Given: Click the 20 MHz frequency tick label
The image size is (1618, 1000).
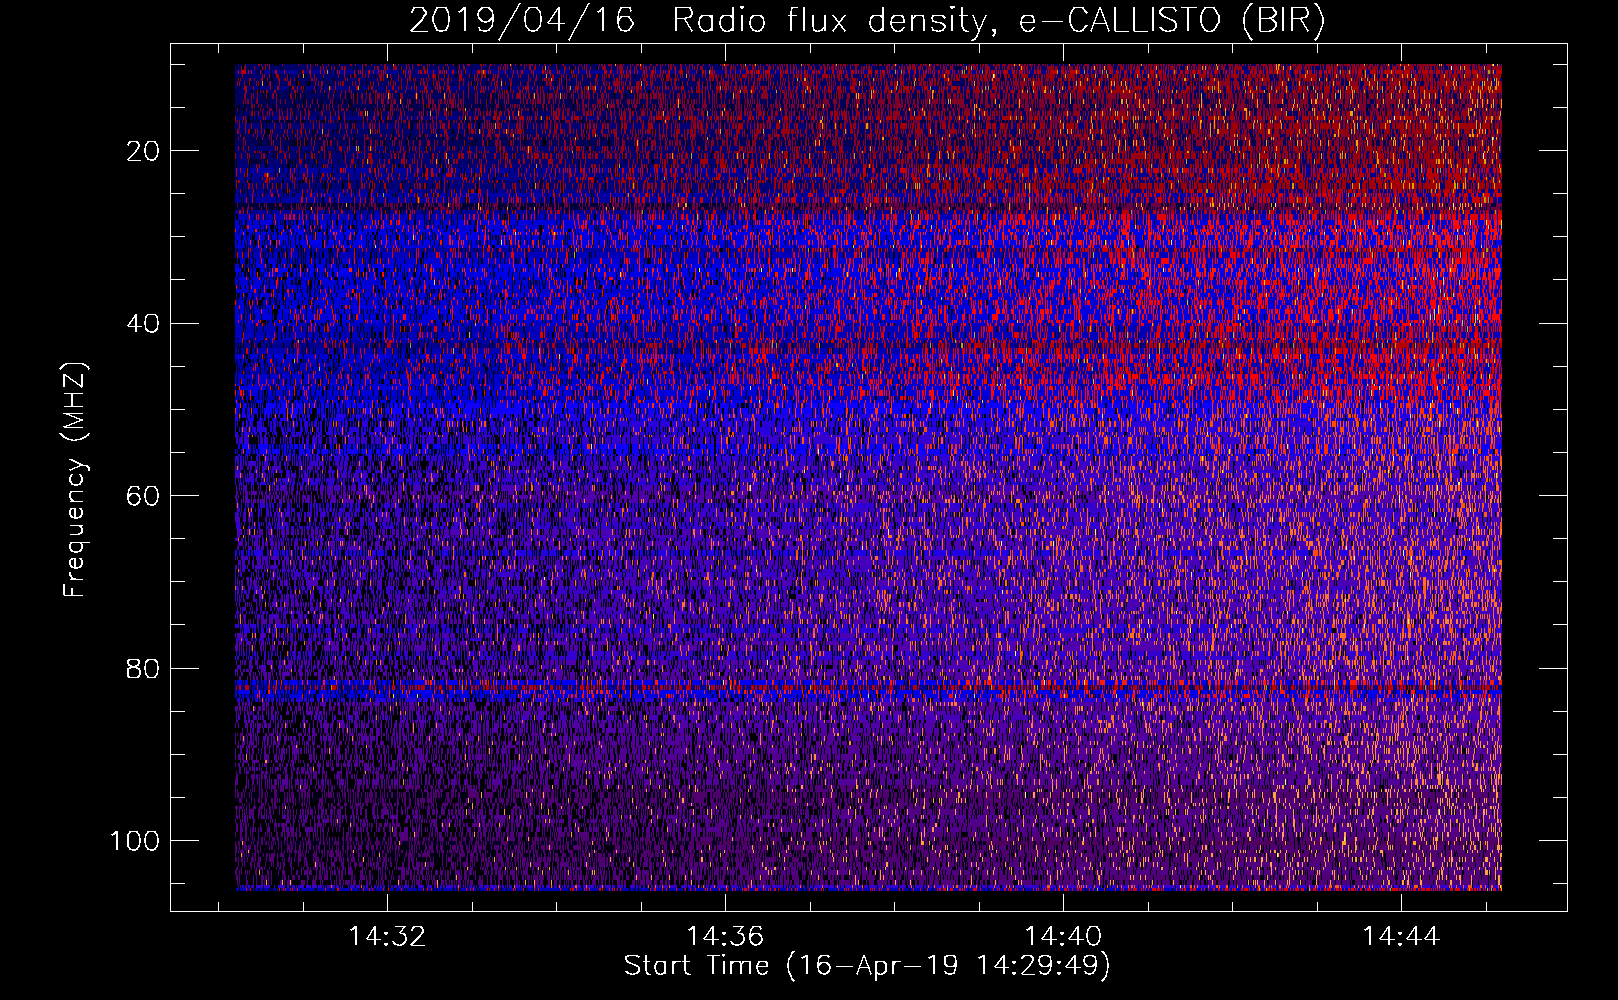Looking at the screenshot, I should [x=144, y=151].
